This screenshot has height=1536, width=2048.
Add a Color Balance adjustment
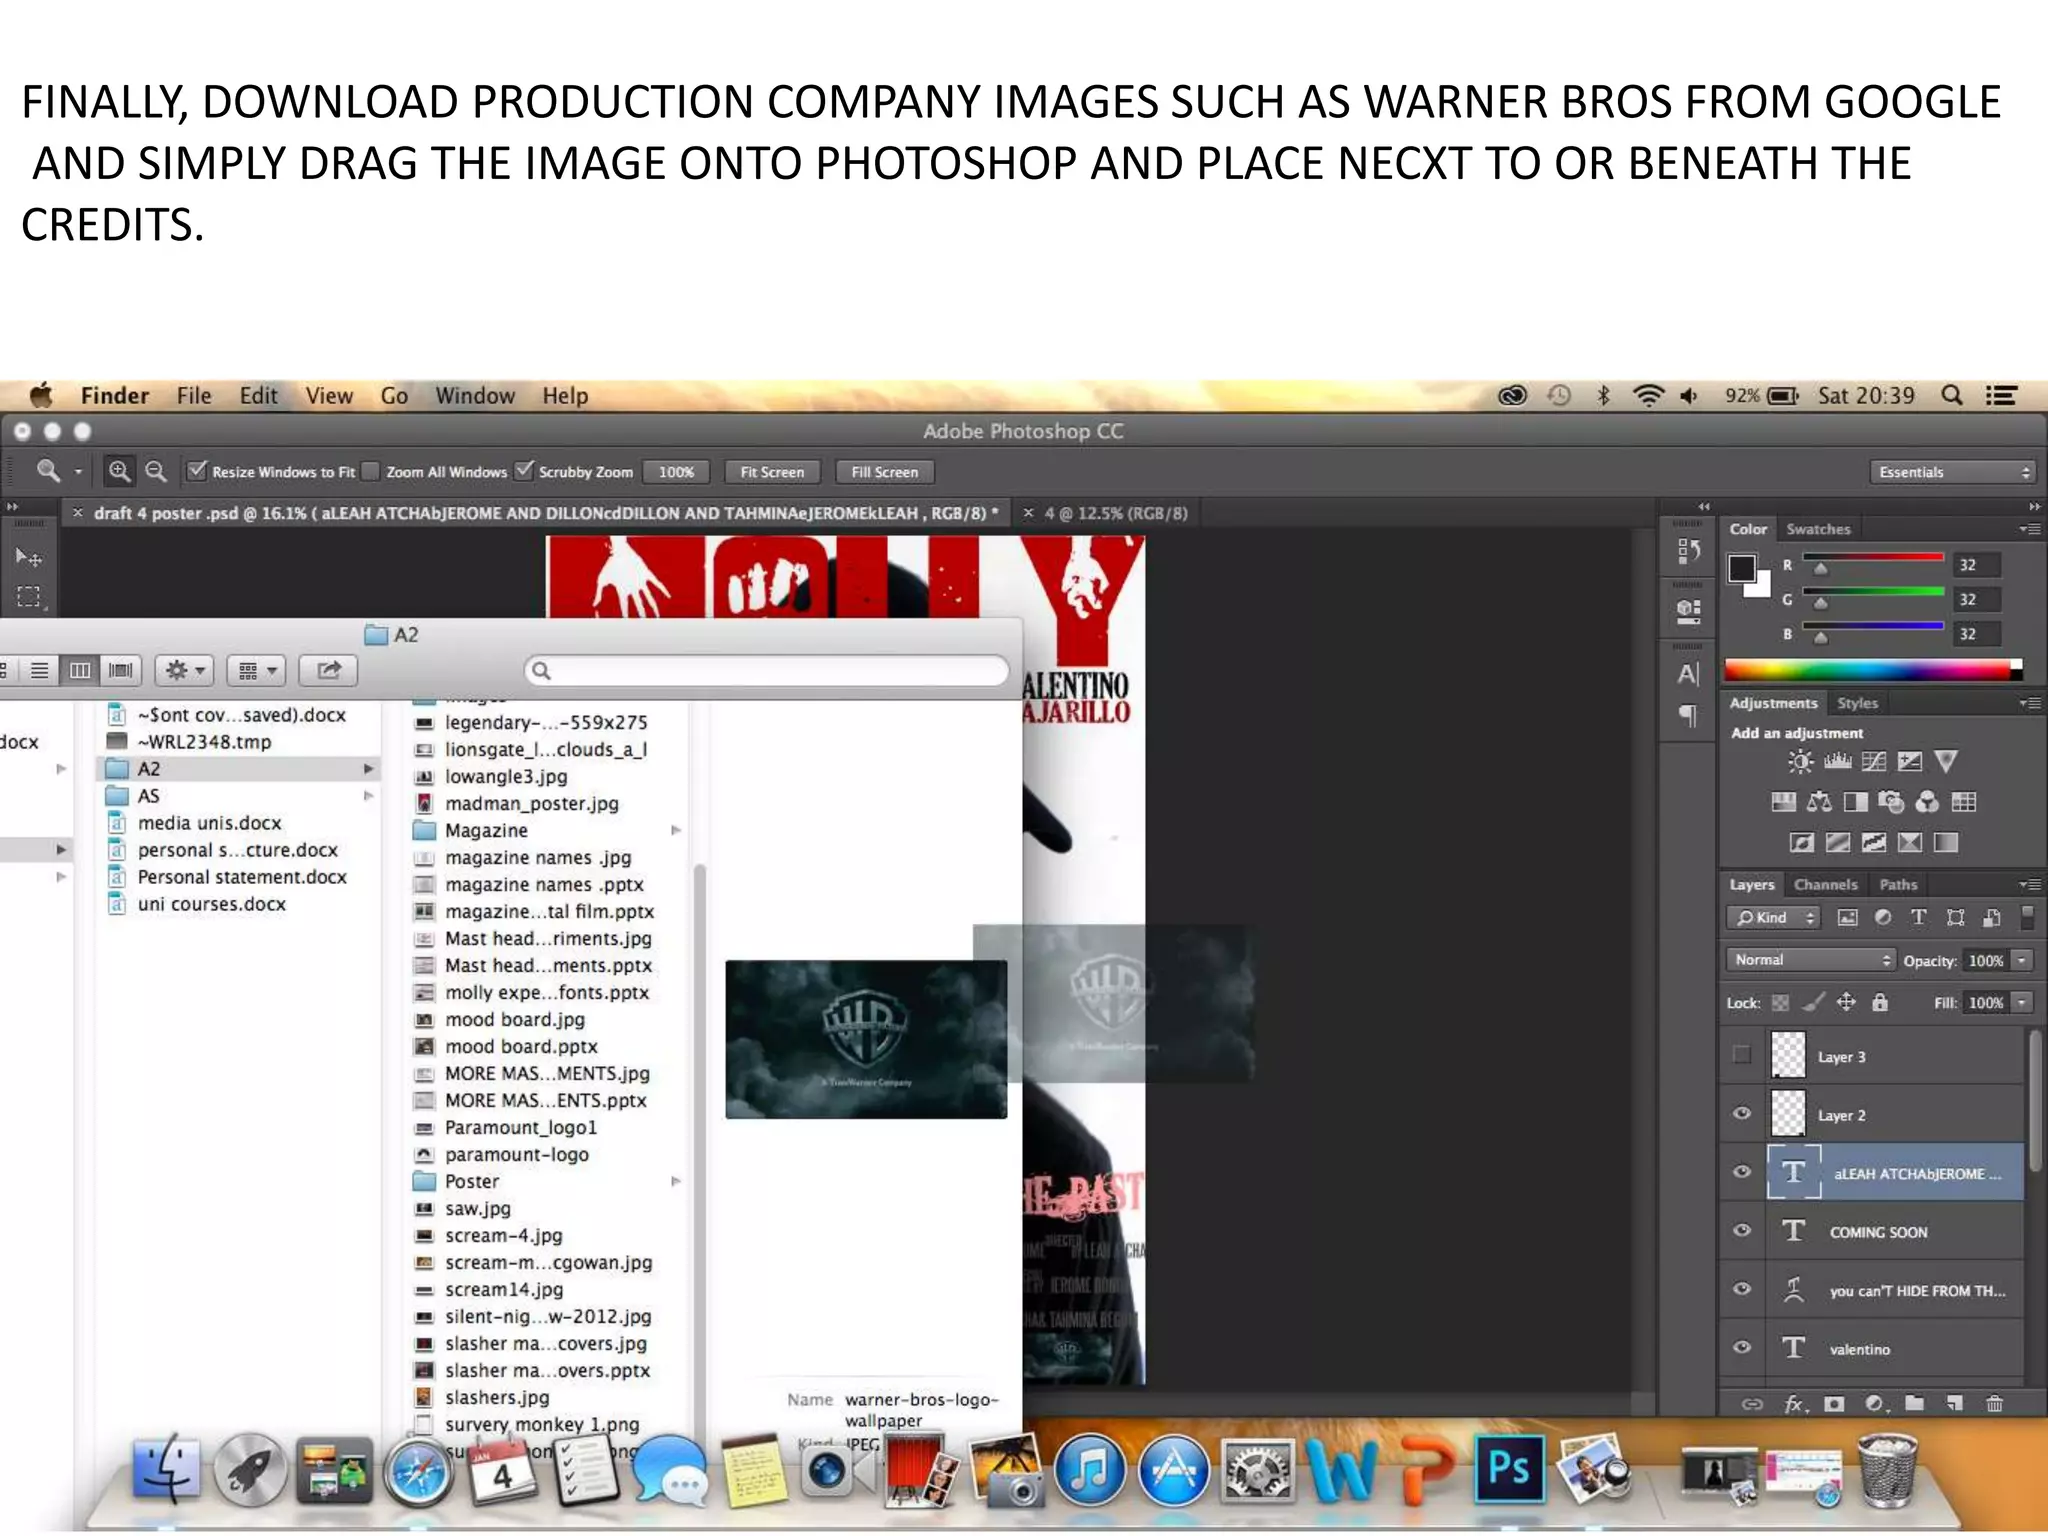coord(1819,802)
